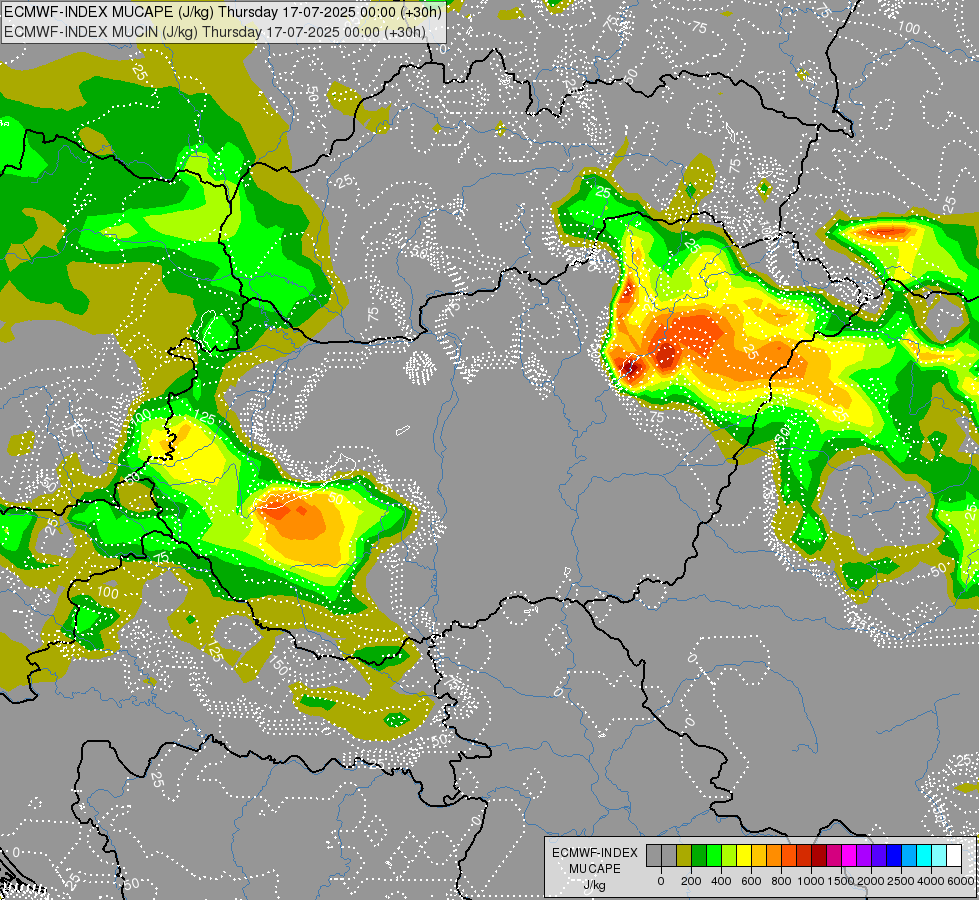Click the legend value 6000

(x=961, y=881)
